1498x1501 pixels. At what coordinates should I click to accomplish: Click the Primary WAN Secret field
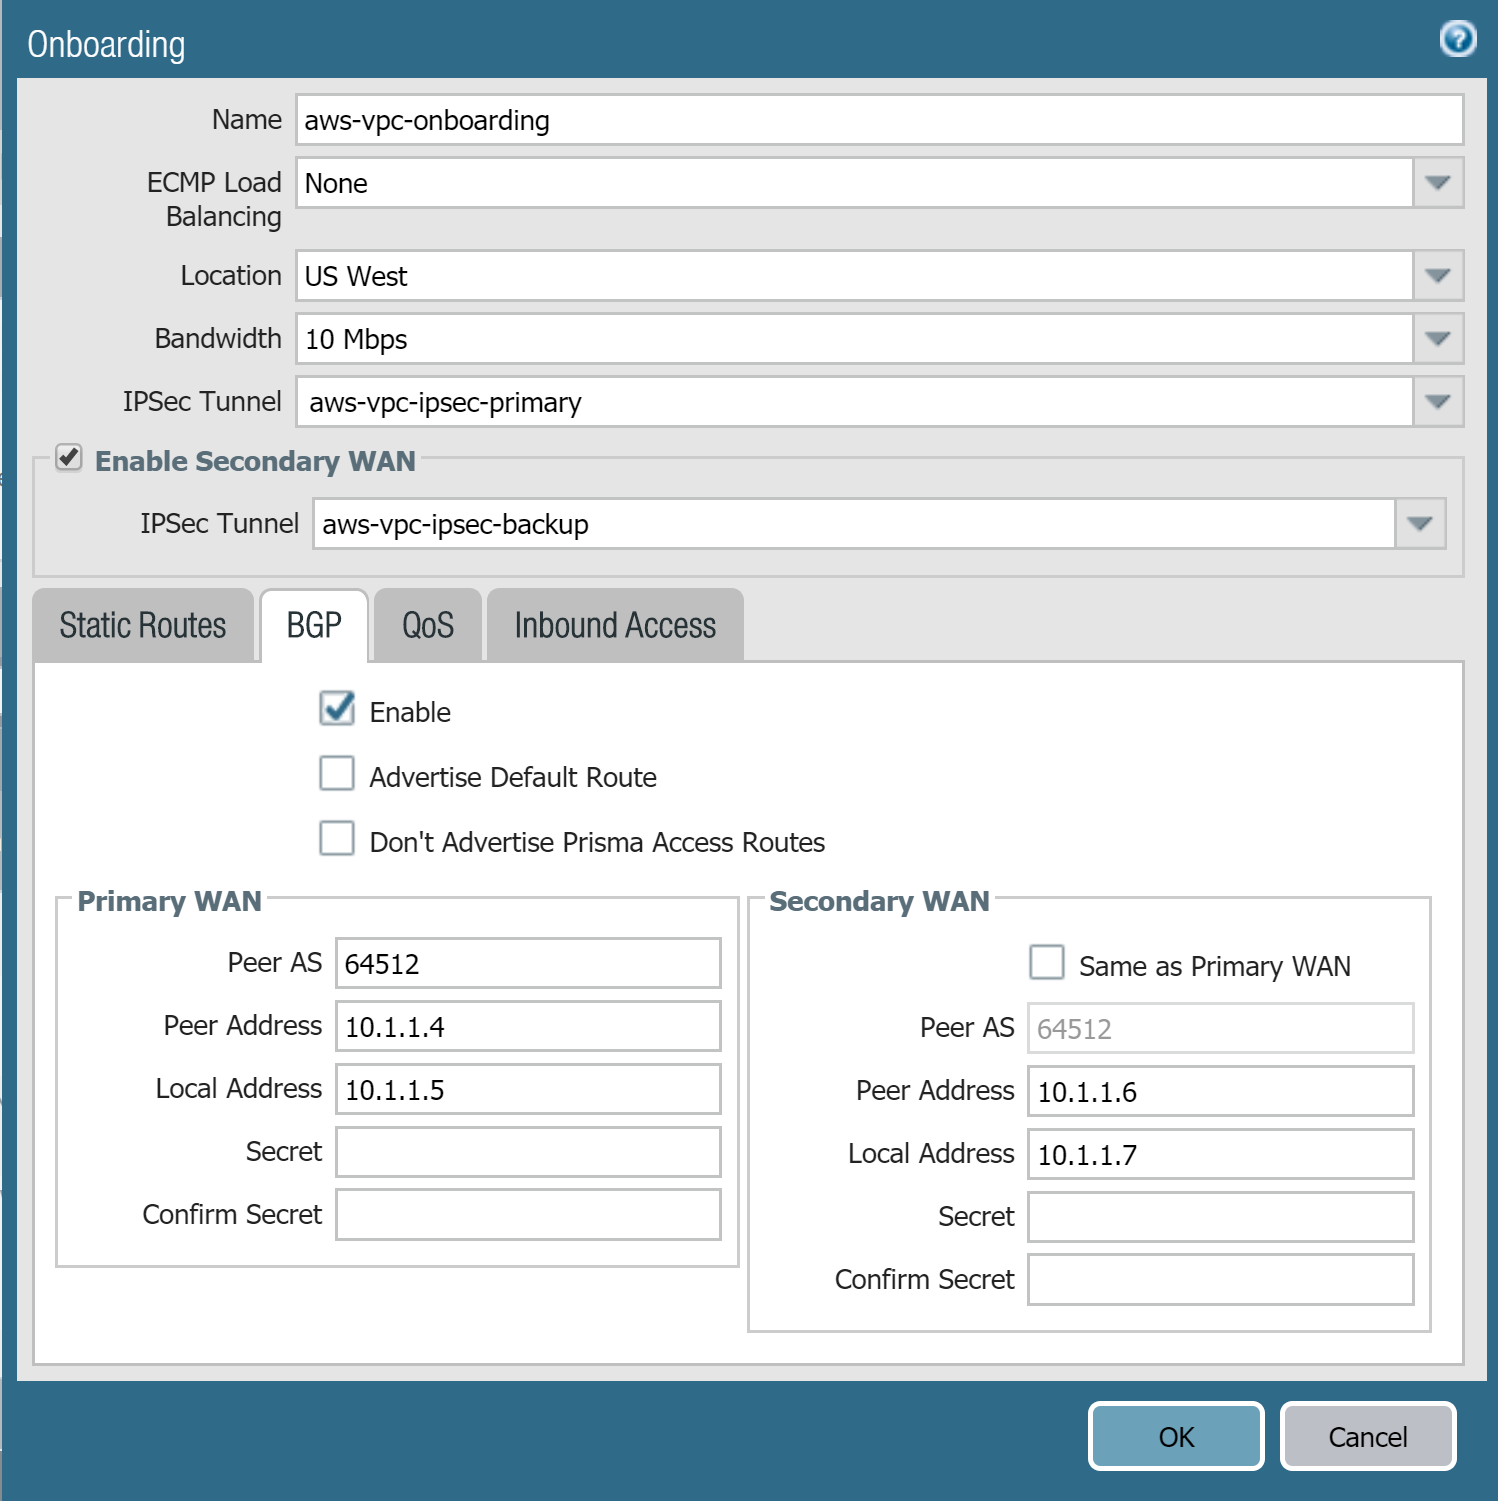(x=528, y=1152)
